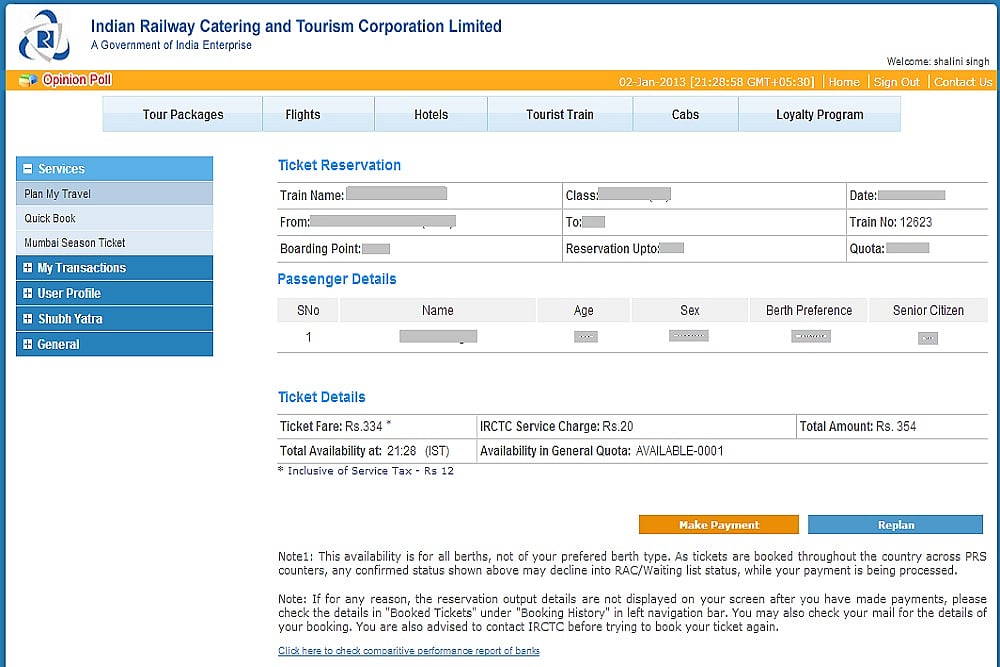
Task: Select Quick Book in the sidebar
Action: (x=50, y=218)
